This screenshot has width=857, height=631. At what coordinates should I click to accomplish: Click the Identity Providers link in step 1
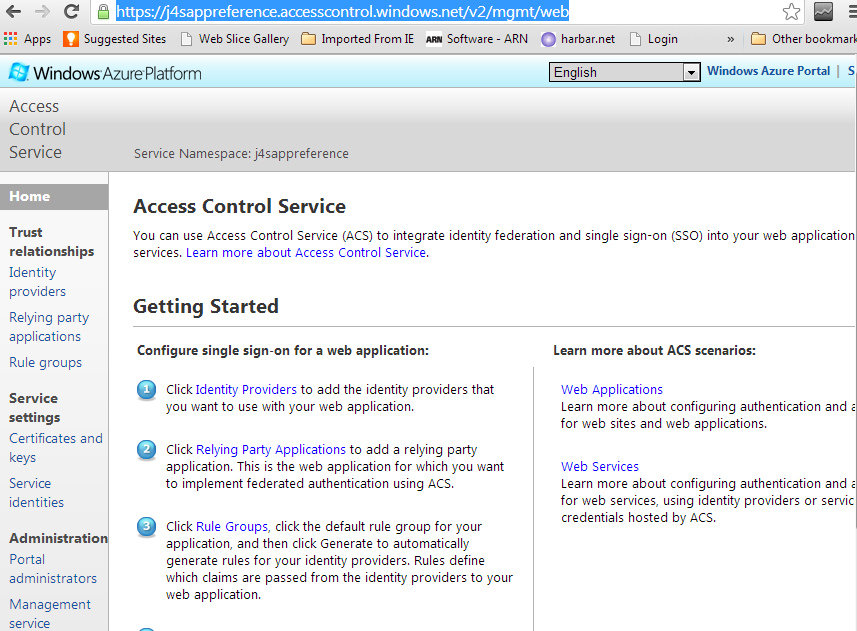coord(246,390)
